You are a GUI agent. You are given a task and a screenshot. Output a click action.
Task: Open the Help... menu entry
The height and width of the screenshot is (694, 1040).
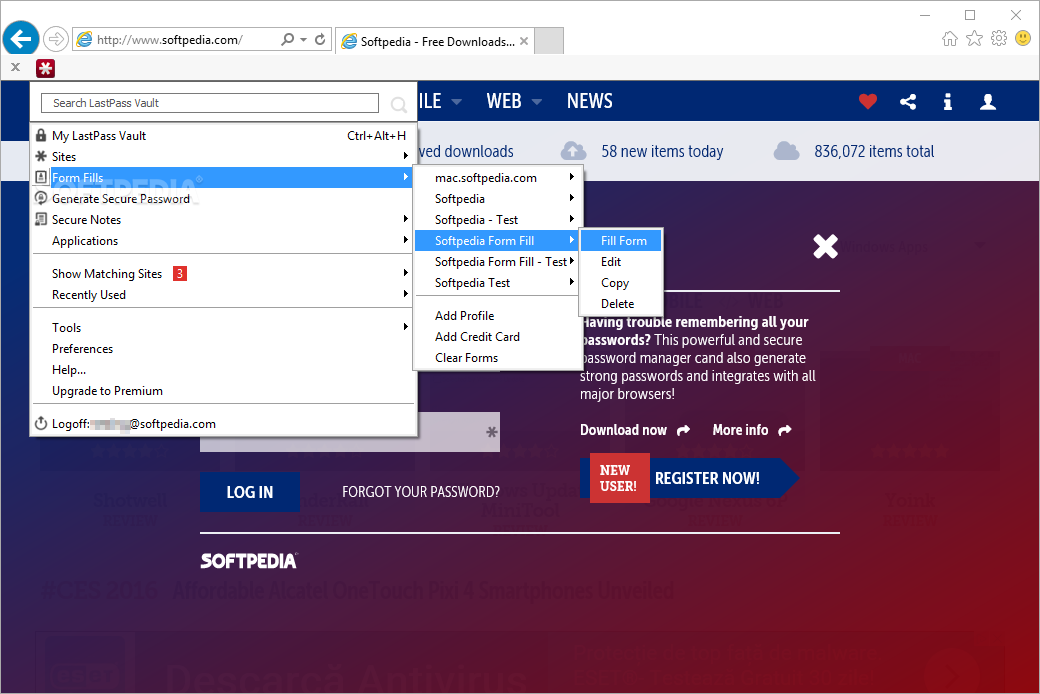tap(224, 370)
